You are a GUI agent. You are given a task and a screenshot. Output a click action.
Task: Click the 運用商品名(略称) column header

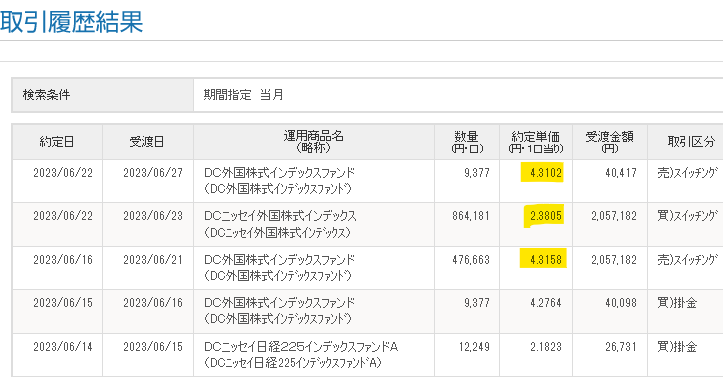pos(314,141)
